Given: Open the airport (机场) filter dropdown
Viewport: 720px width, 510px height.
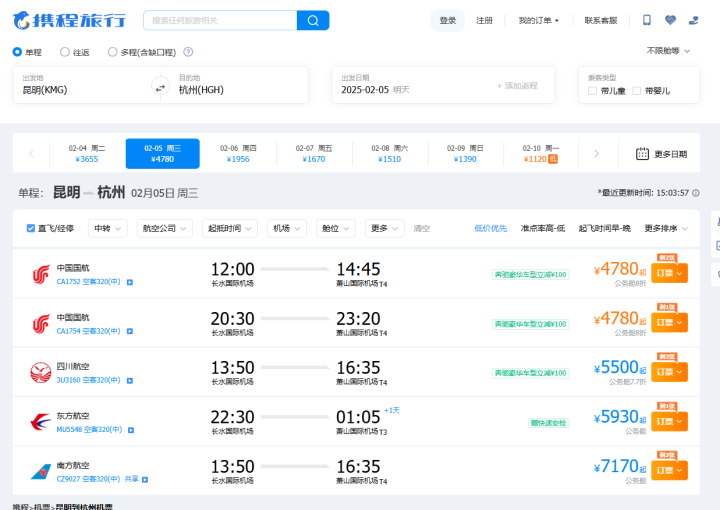Looking at the screenshot, I should 287,228.
